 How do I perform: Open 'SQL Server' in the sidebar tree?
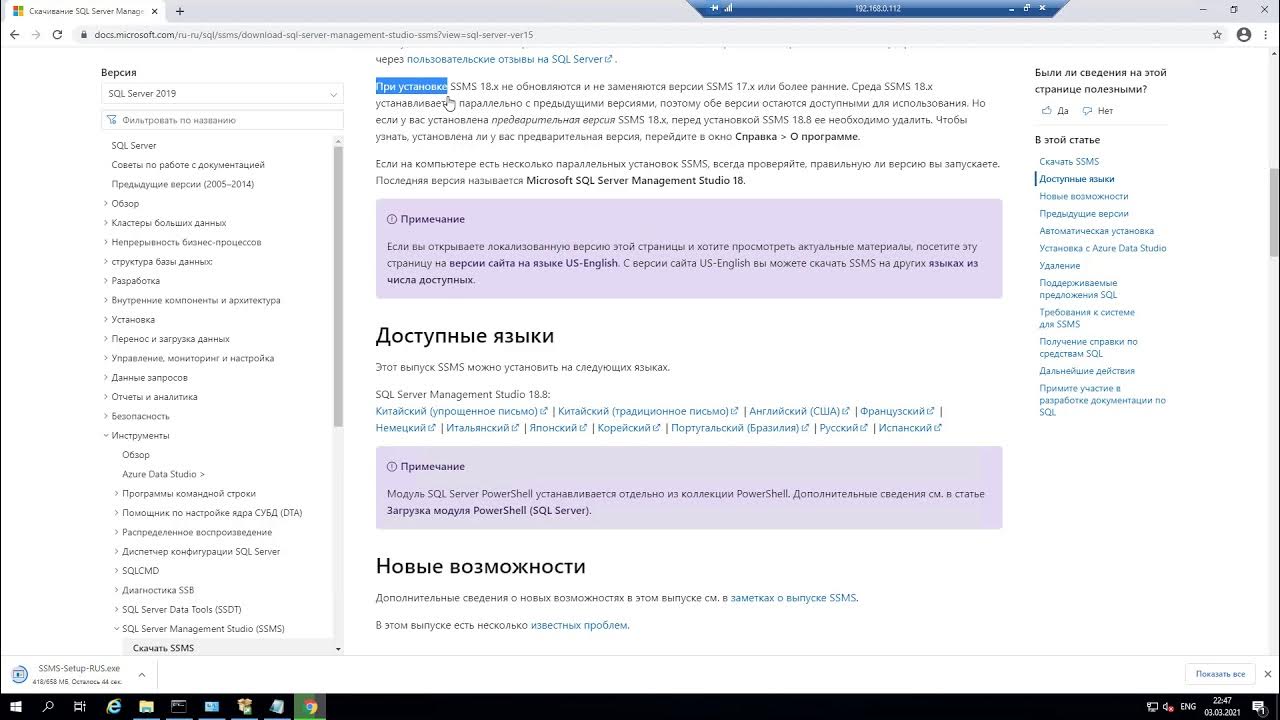tap(134, 146)
